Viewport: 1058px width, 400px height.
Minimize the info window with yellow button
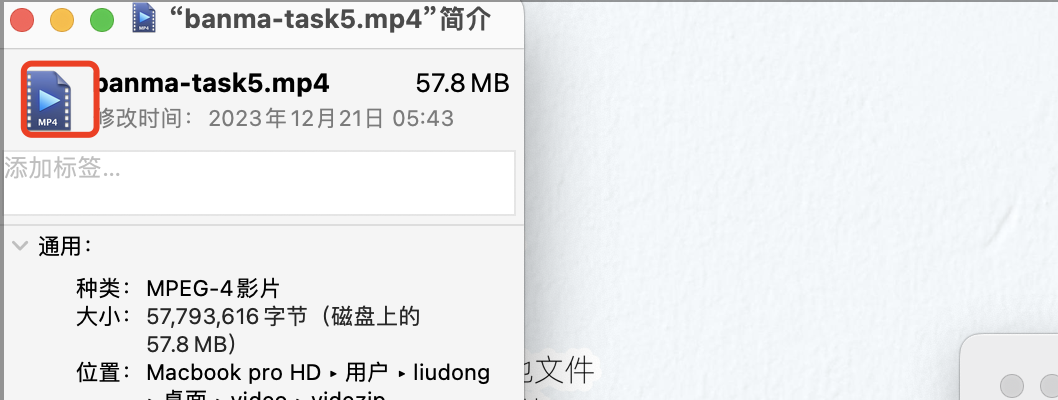pos(62,20)
